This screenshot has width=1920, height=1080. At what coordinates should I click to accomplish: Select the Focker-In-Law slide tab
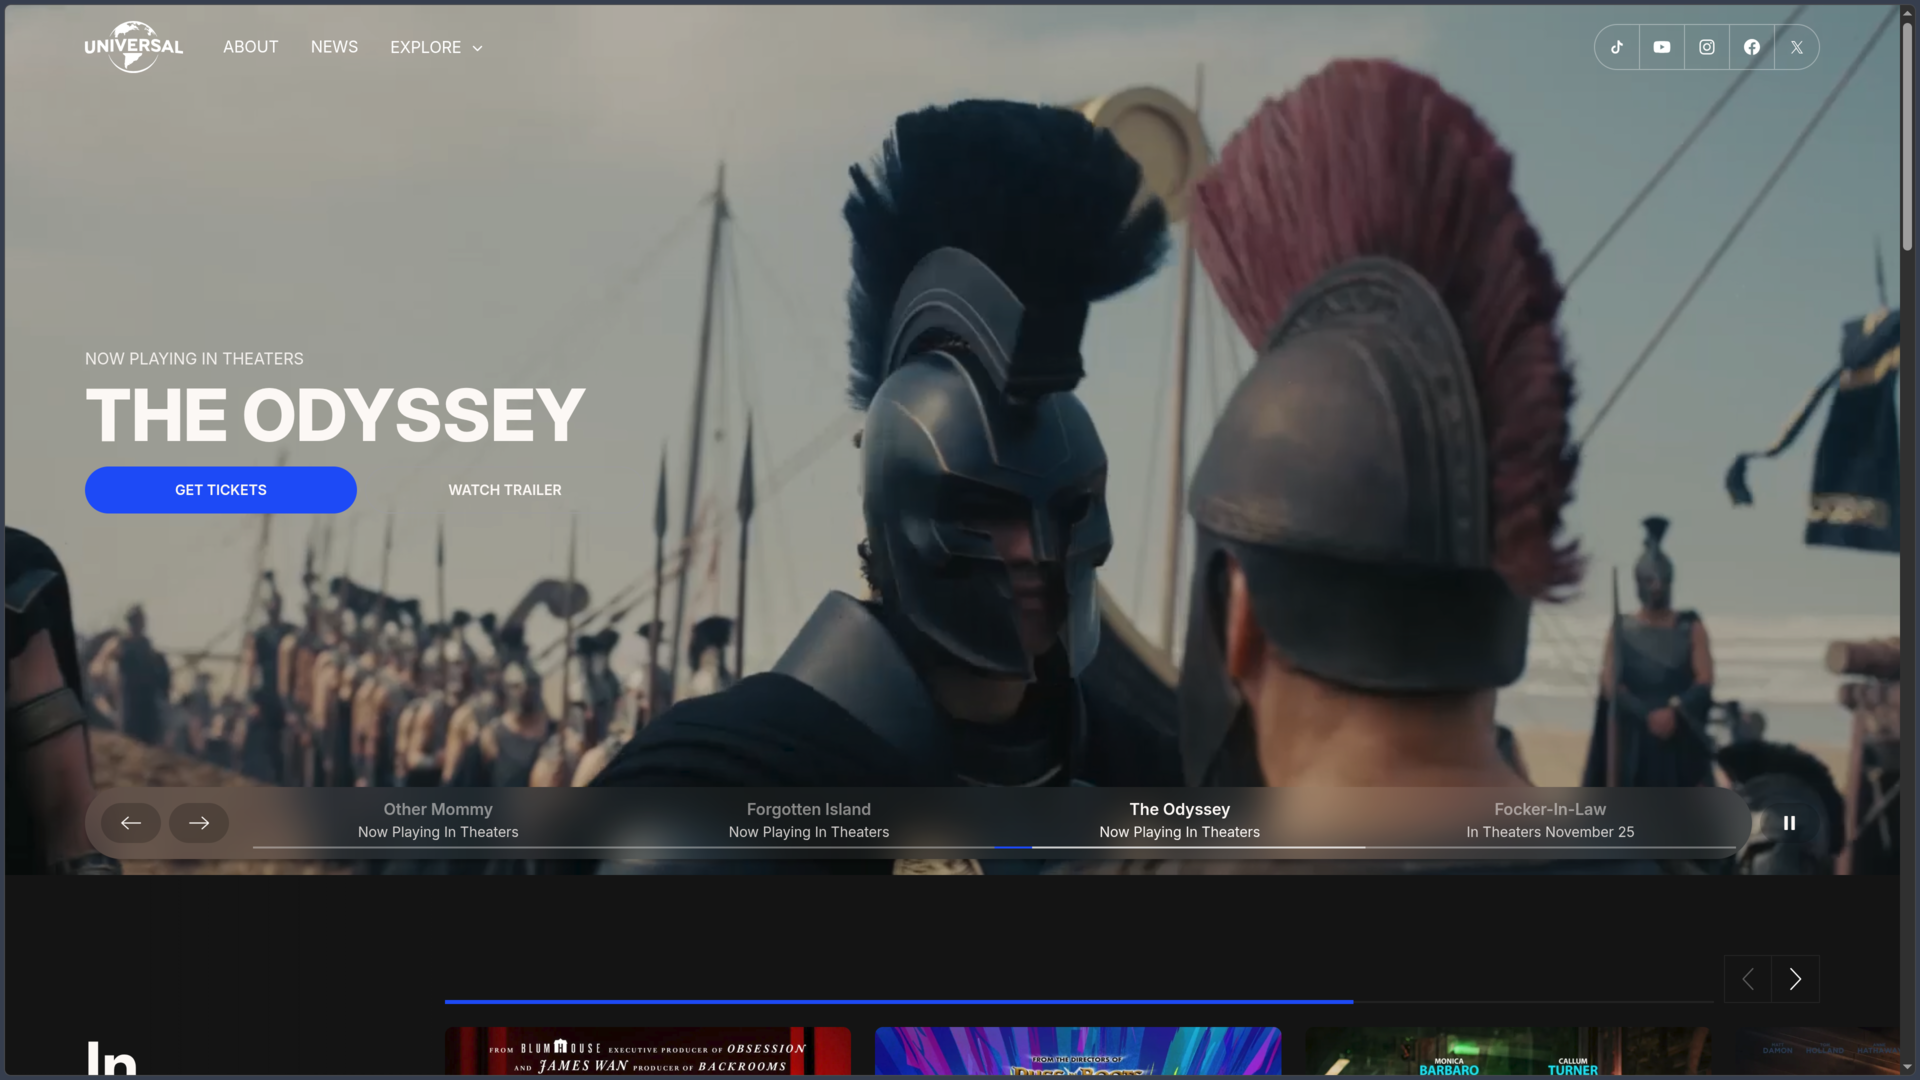[1550, 820]
